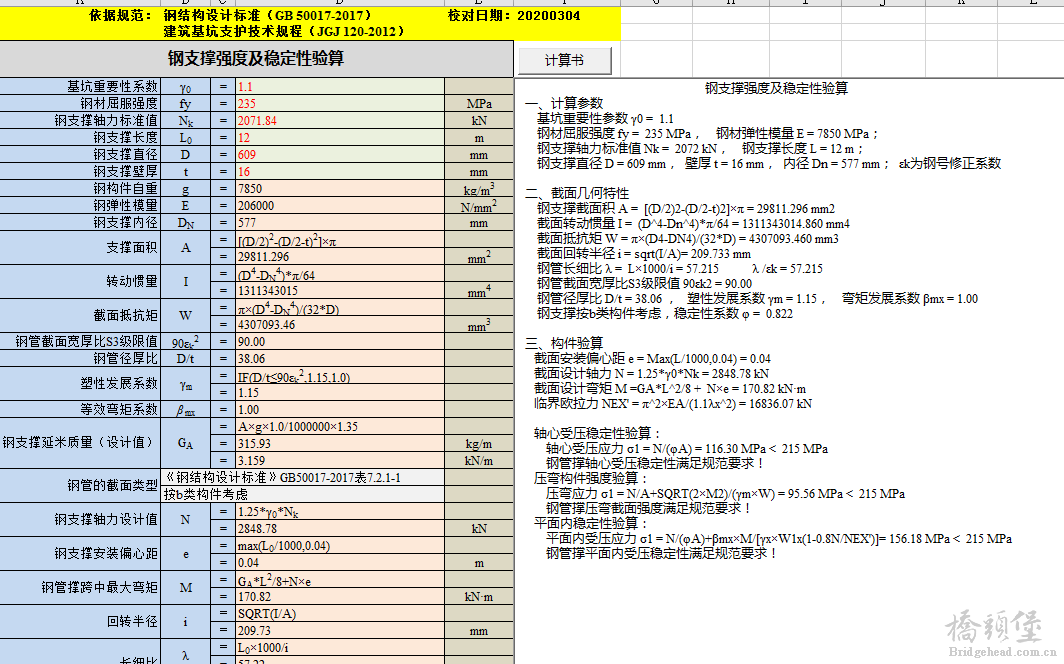1064x664 pixels.
Task: Select the label cell 钢管撑跨中最大弯矩
Action: [80, 588]
